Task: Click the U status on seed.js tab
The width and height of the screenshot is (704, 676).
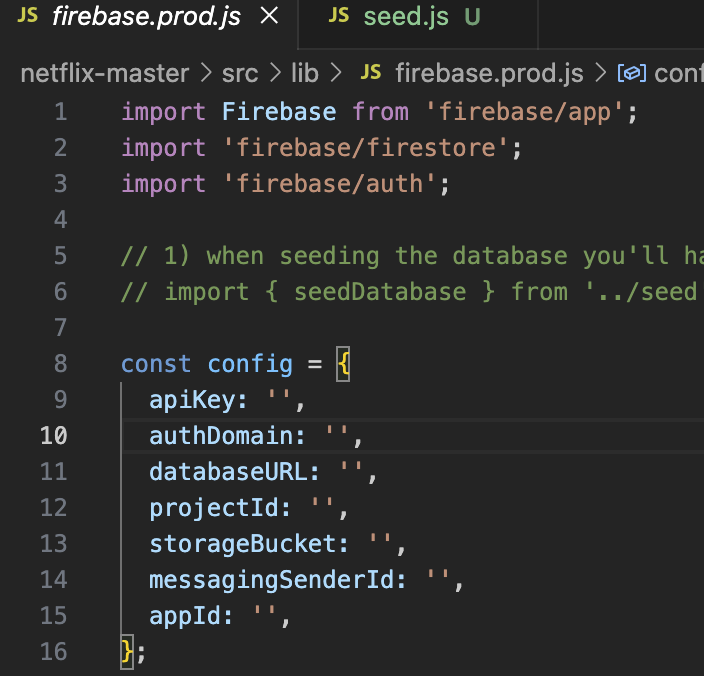Action: tap(472, 17)
